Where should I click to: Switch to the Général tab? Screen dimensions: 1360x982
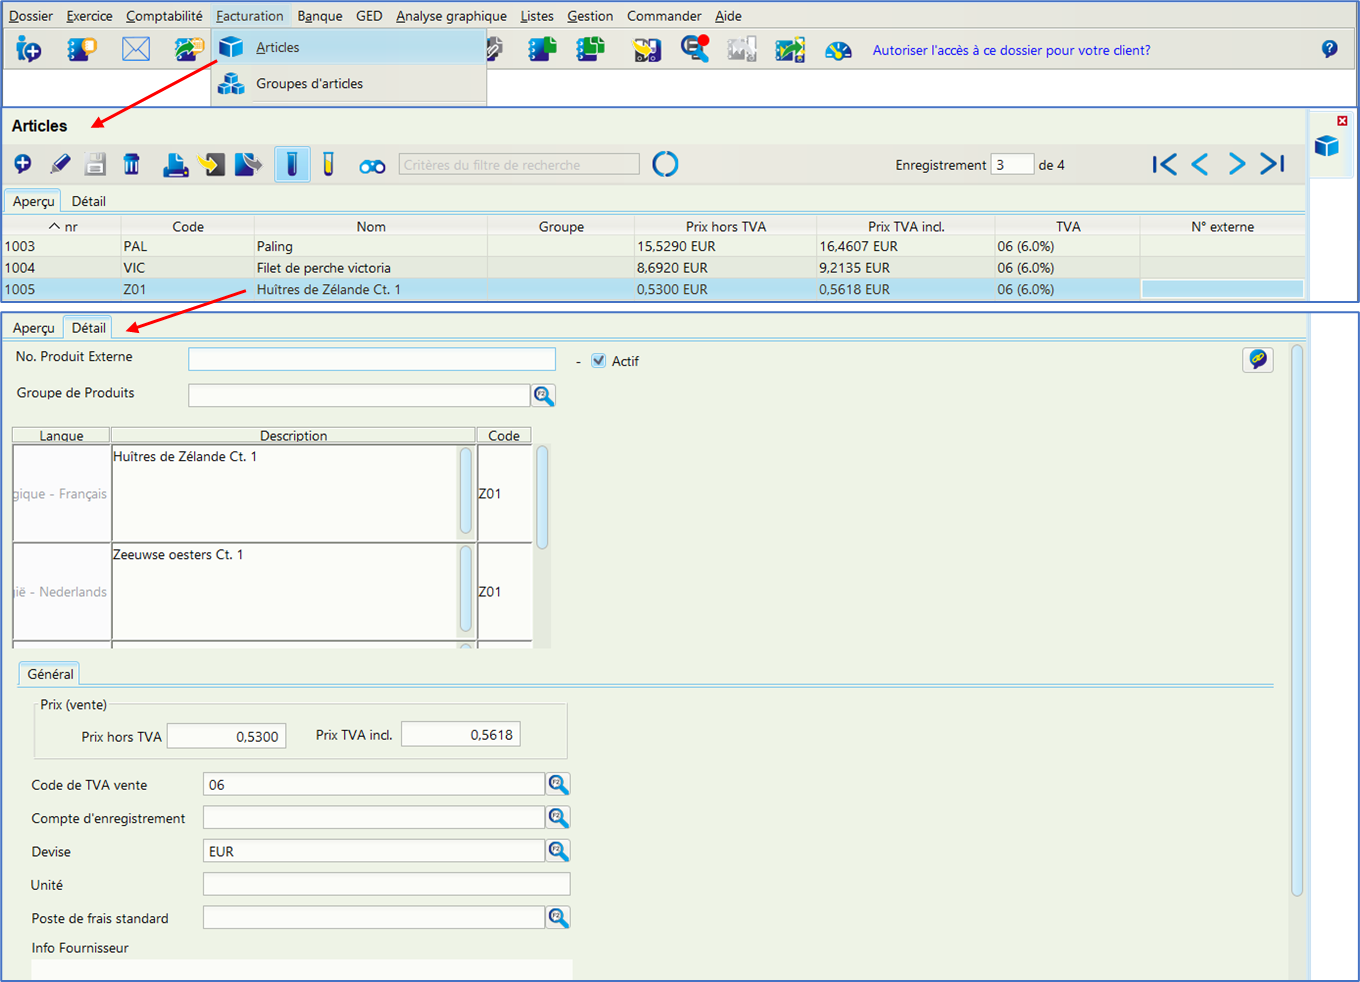pyautogui.click(x=50, y=674)
